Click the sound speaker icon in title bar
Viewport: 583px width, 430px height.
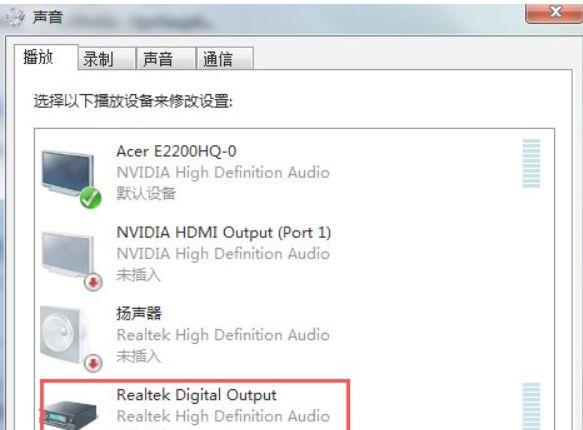[15, 16]
